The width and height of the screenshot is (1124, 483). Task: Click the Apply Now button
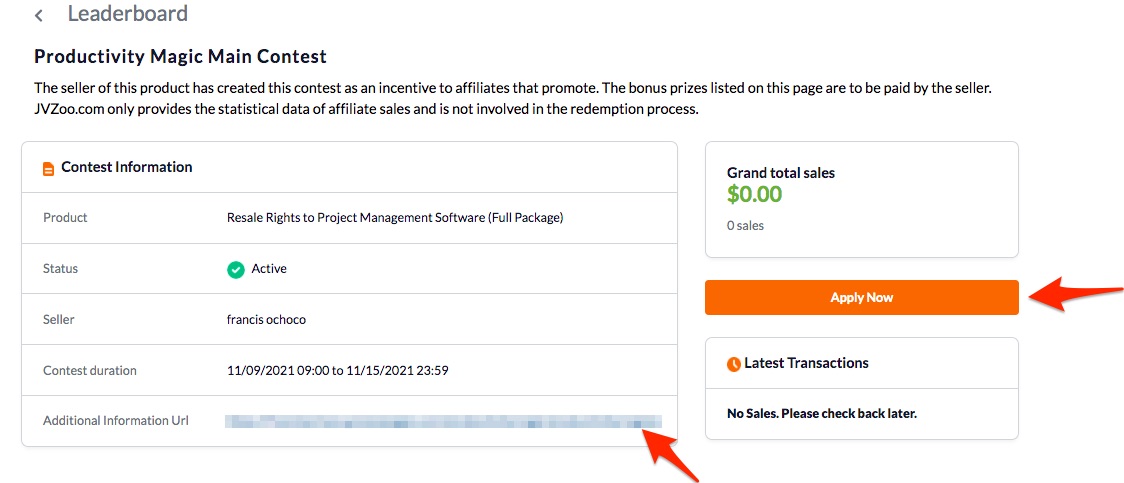pyautogui.click(x=862, y=297)
